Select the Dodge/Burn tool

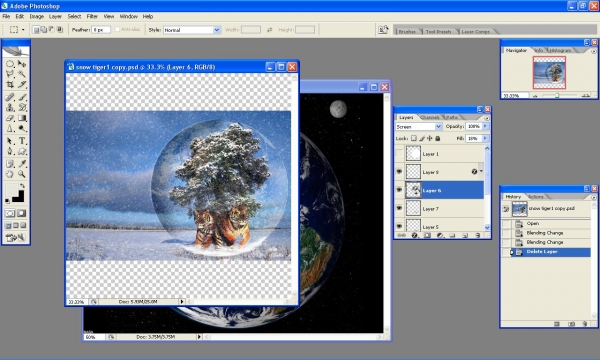pyautogui.click(x=22, y=129)
